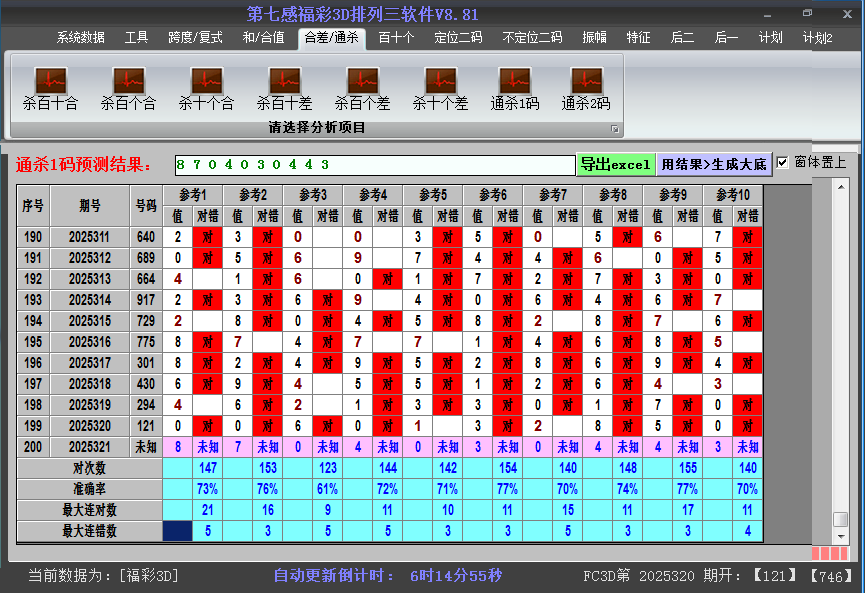Open the 定位二码 tab
The image size is (865, 593).
coord(458,38)
